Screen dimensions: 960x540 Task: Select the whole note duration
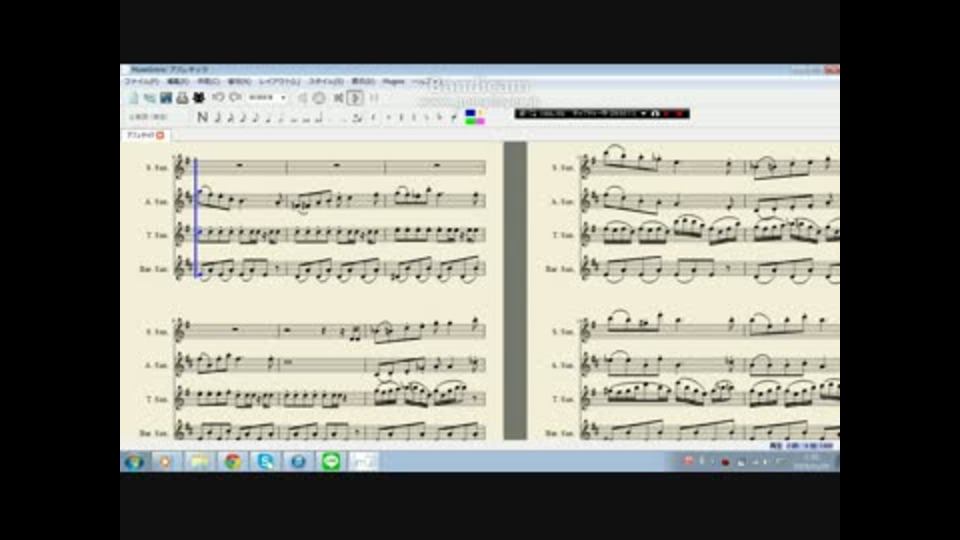294,118
